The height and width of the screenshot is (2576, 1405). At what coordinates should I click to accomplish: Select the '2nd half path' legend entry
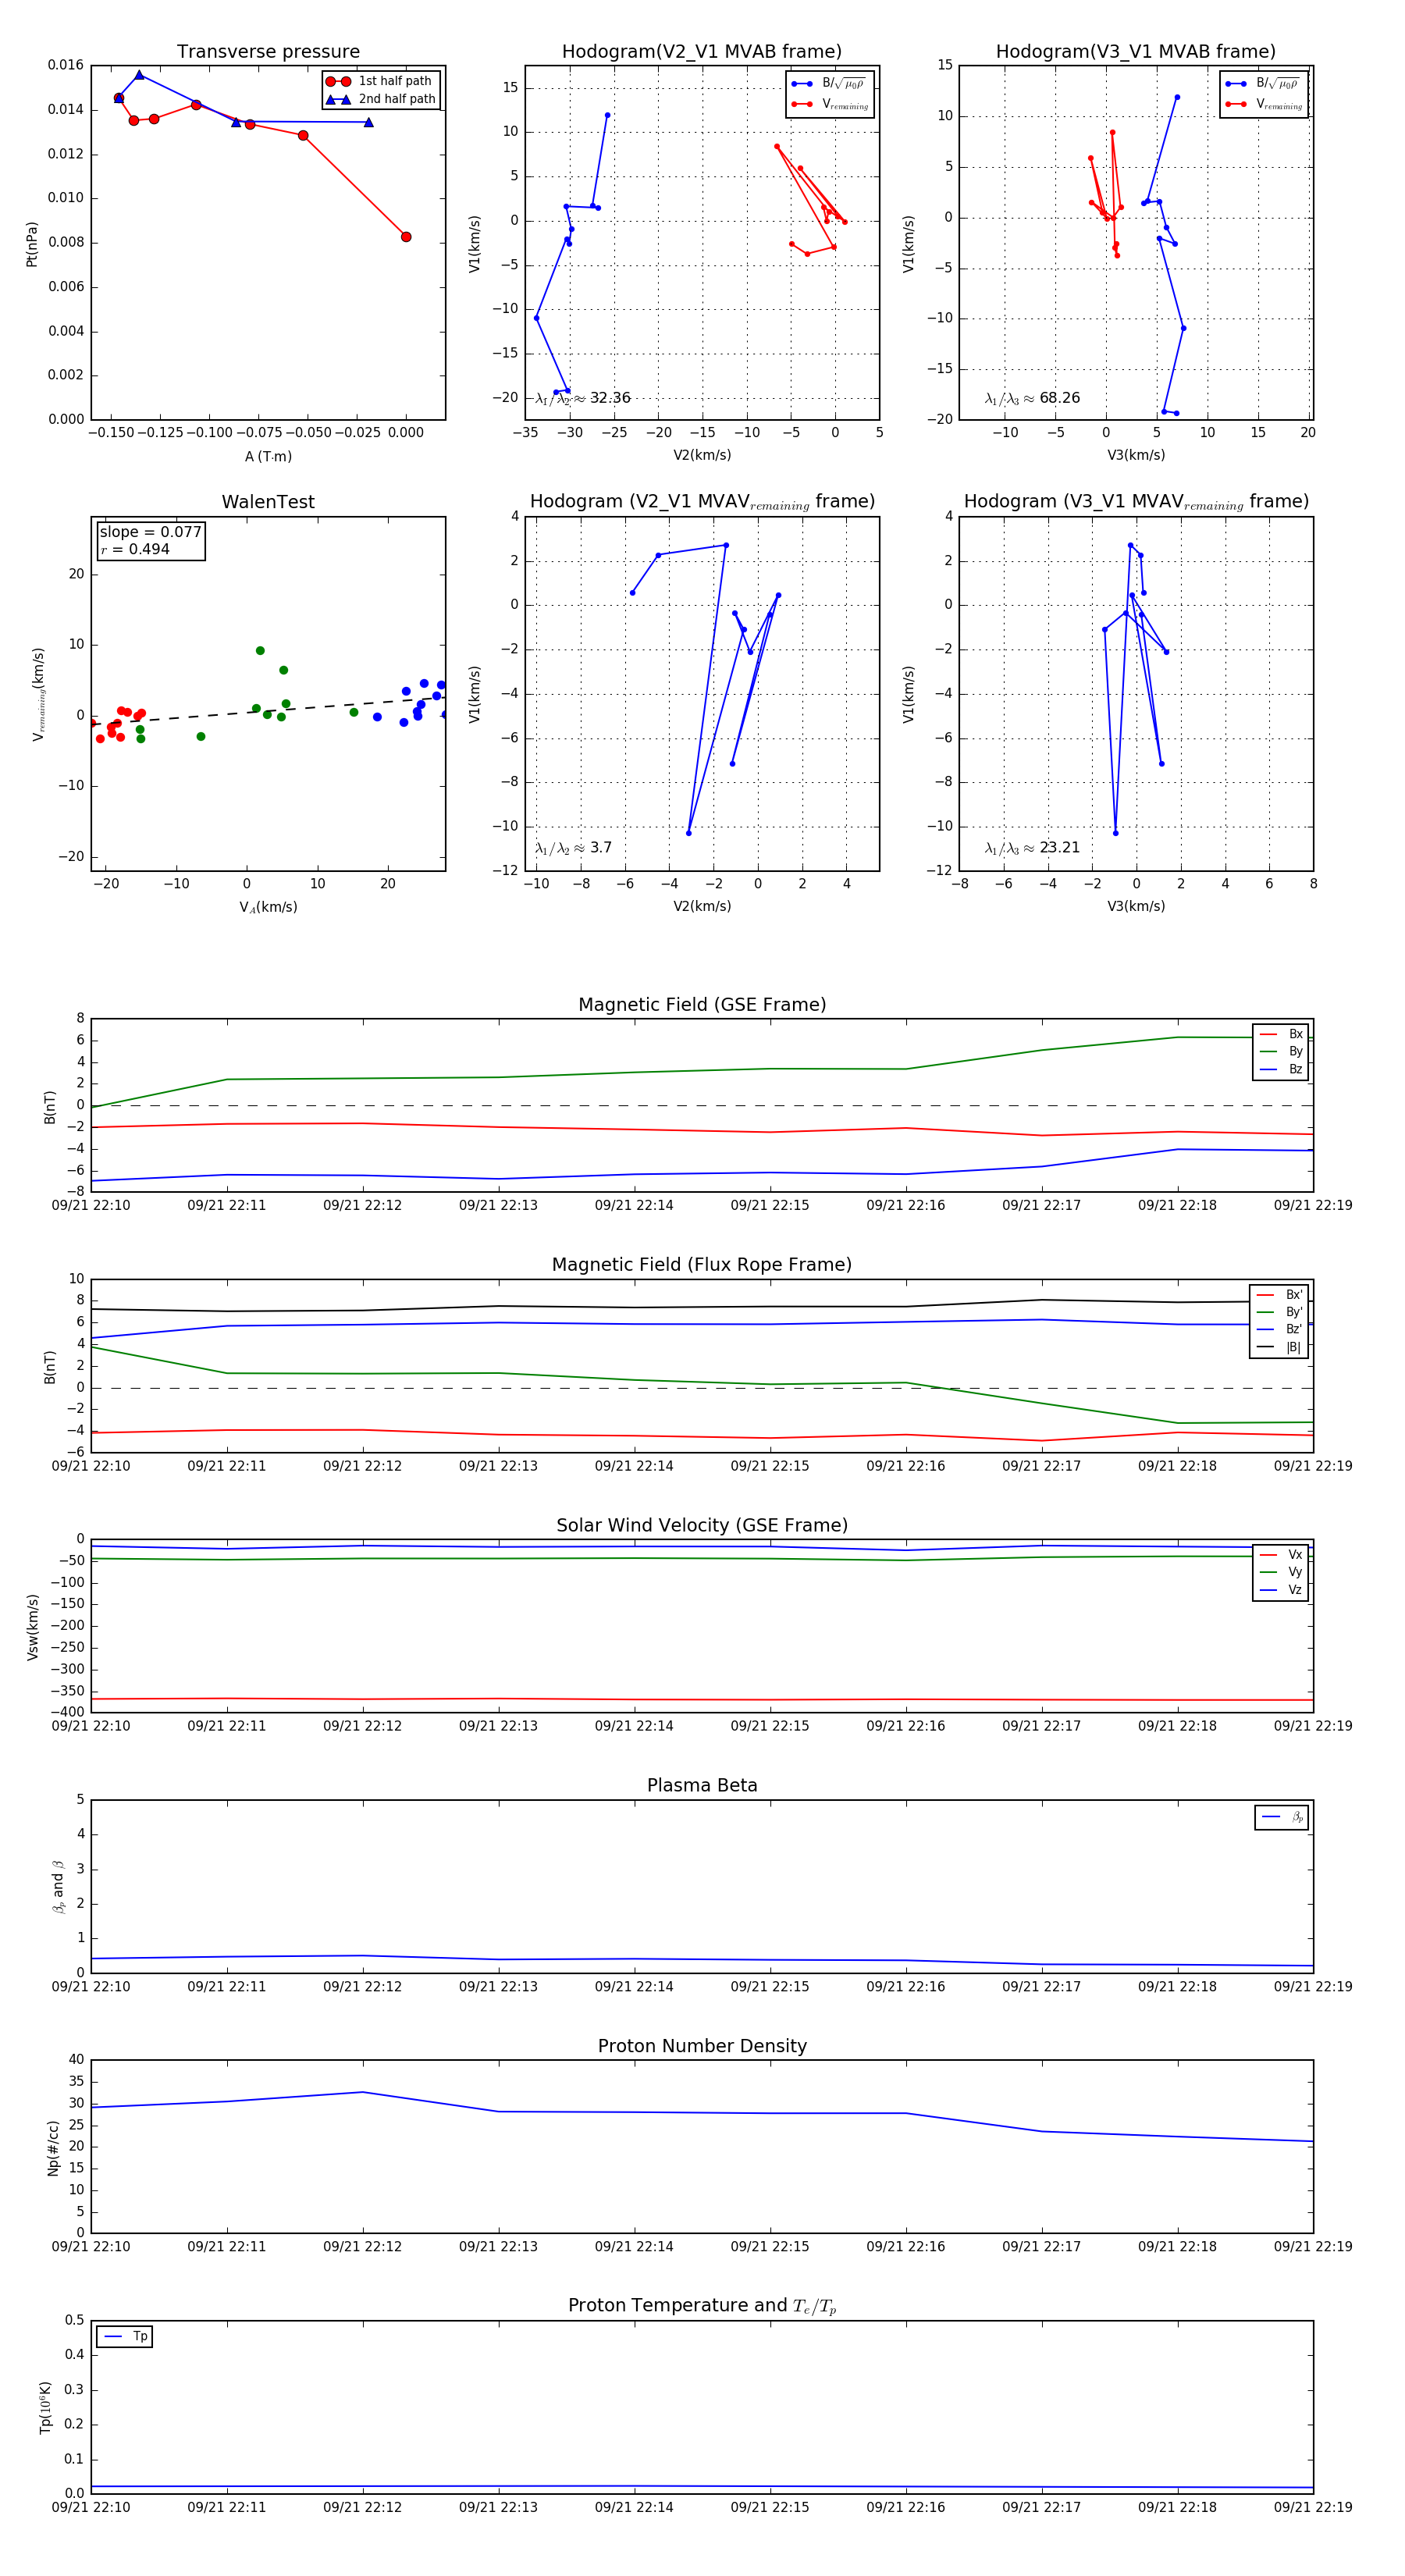[x=382, y=99]
